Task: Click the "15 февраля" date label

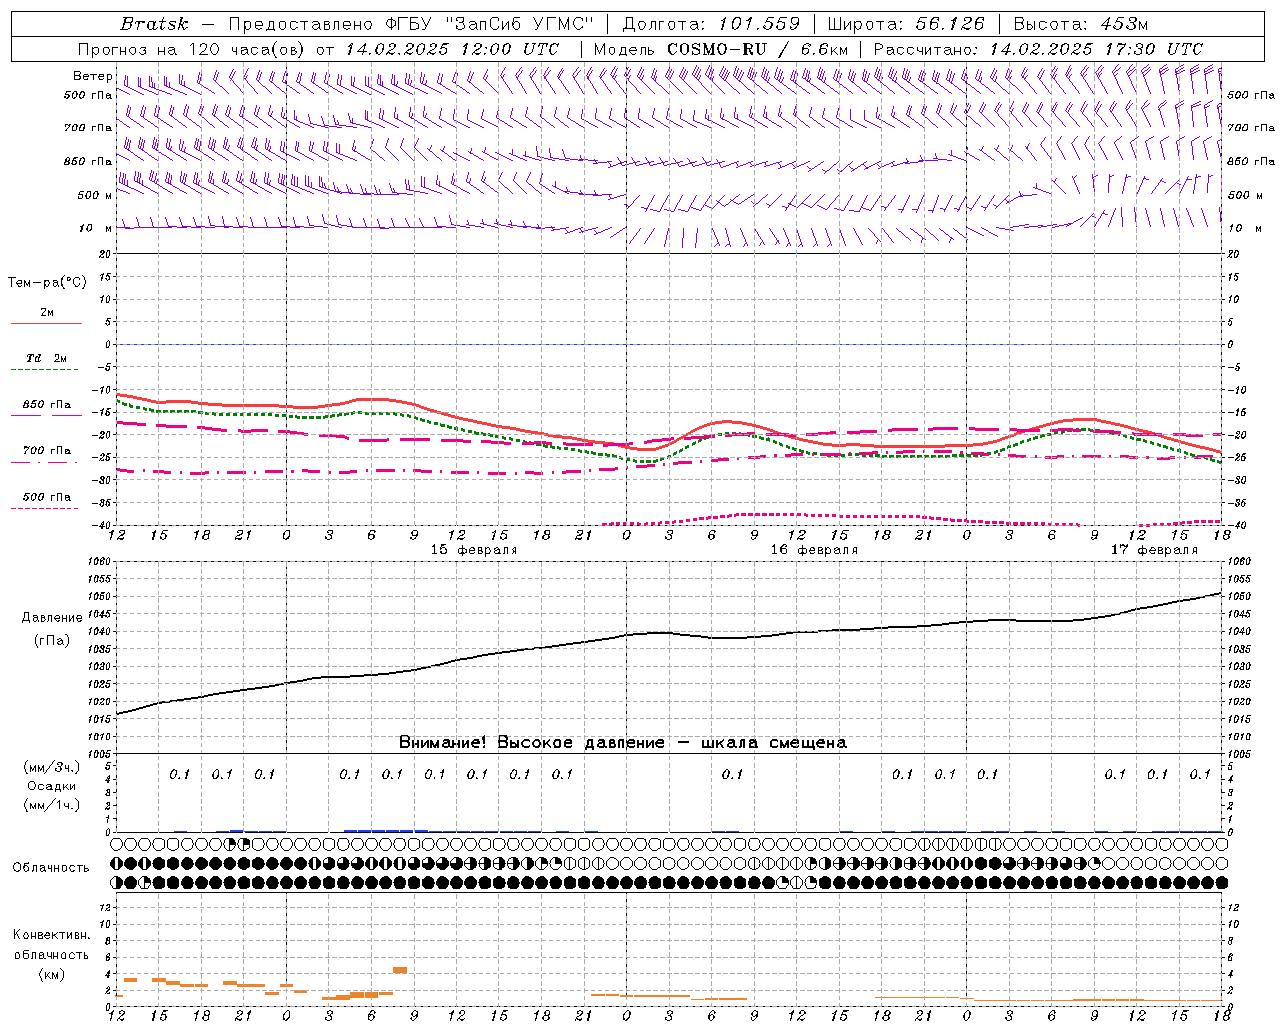Action: (x=474, y=550)
